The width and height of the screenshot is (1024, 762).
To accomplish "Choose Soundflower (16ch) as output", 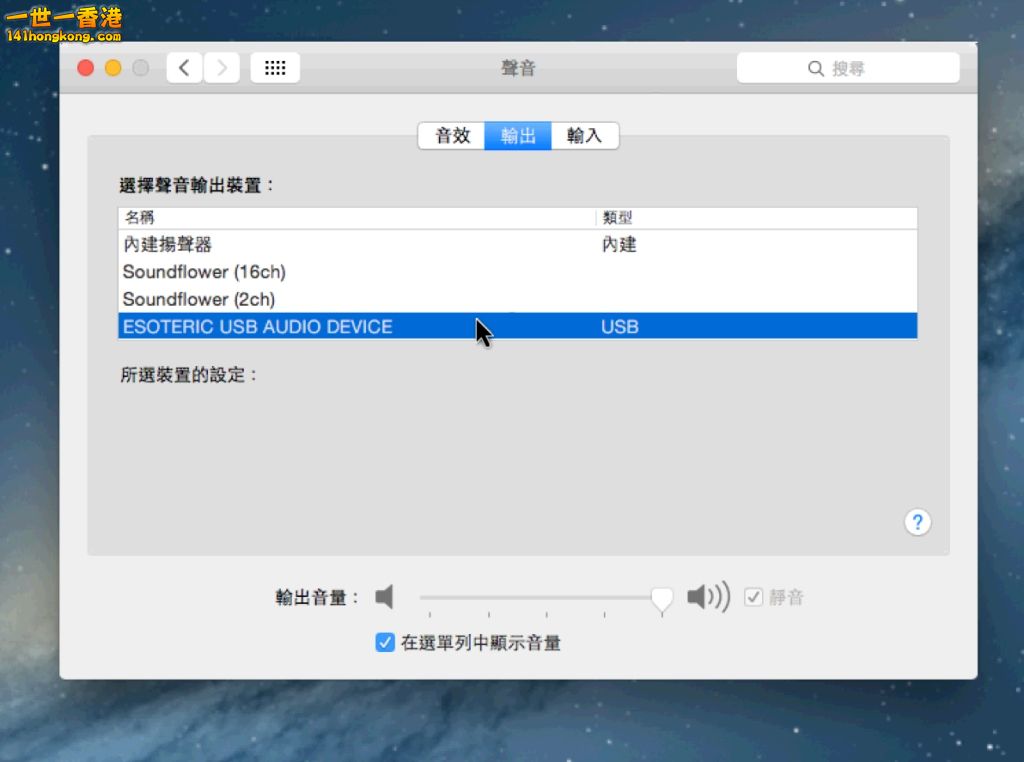I will (x=204, y=272).
